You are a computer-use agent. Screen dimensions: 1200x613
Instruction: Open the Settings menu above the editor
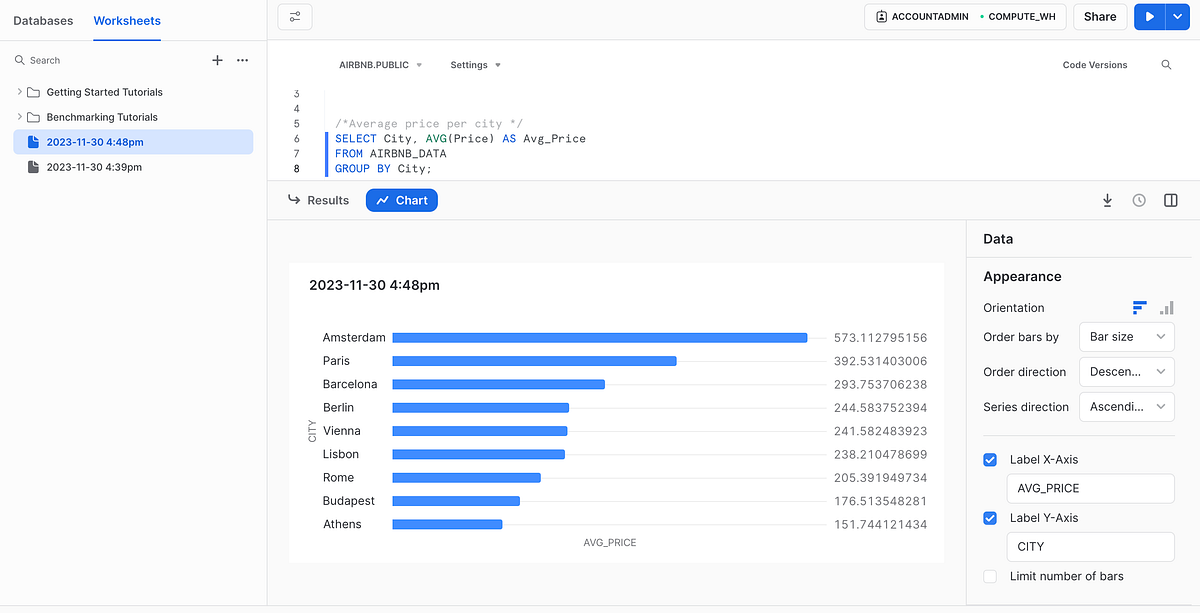[x=474, y=64]
